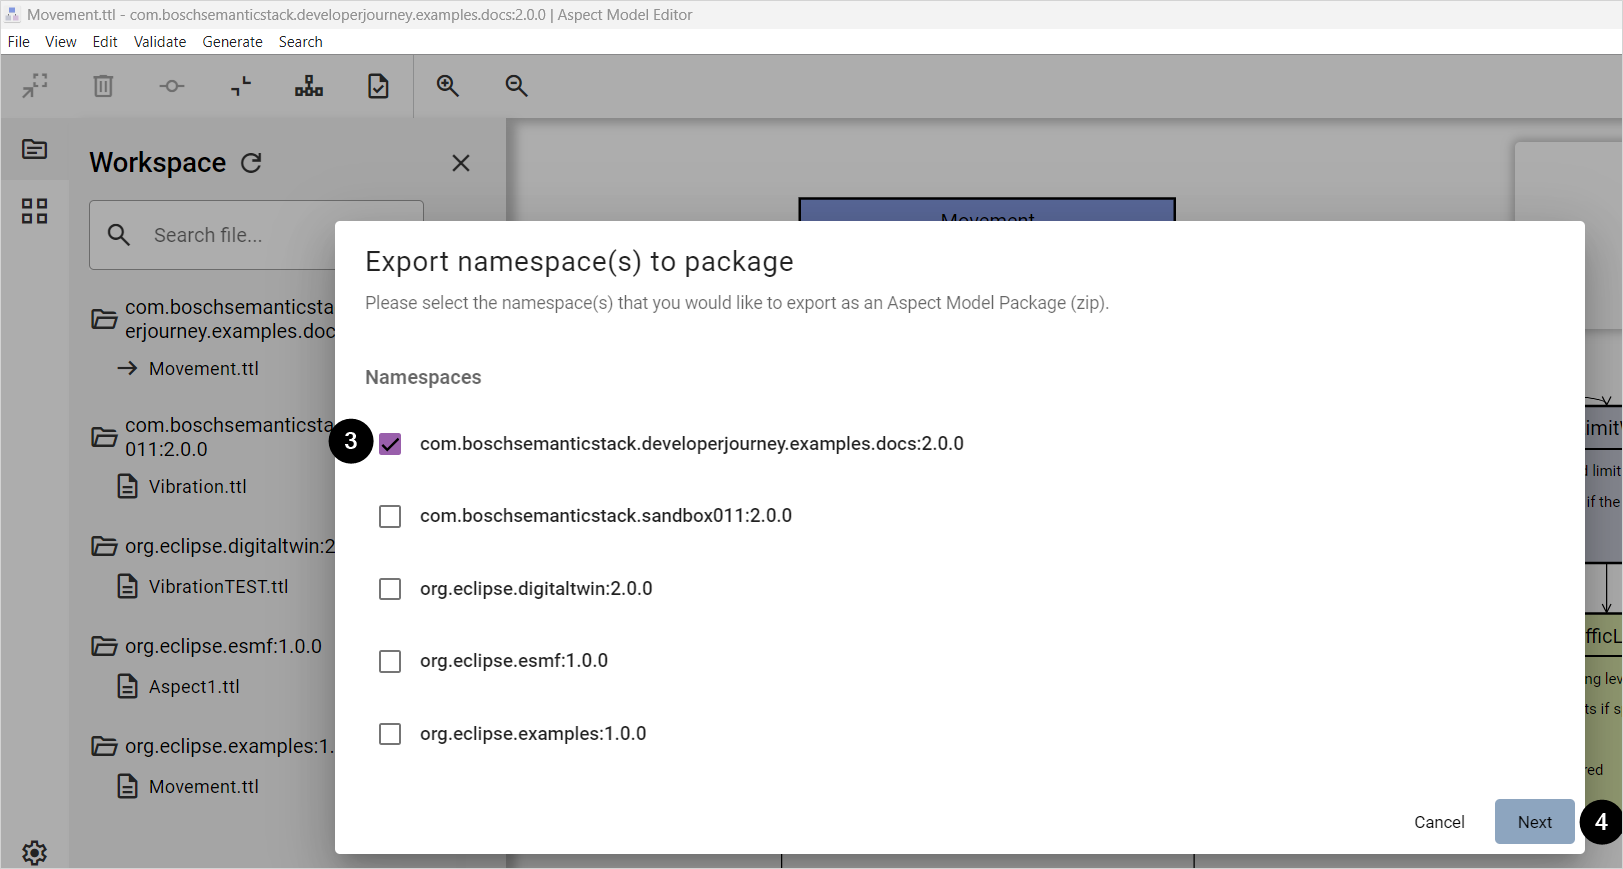
Task: Check the com.boschsemanticstack.sandbox011:2.0.0 namespace
Action: pos(390,516)
